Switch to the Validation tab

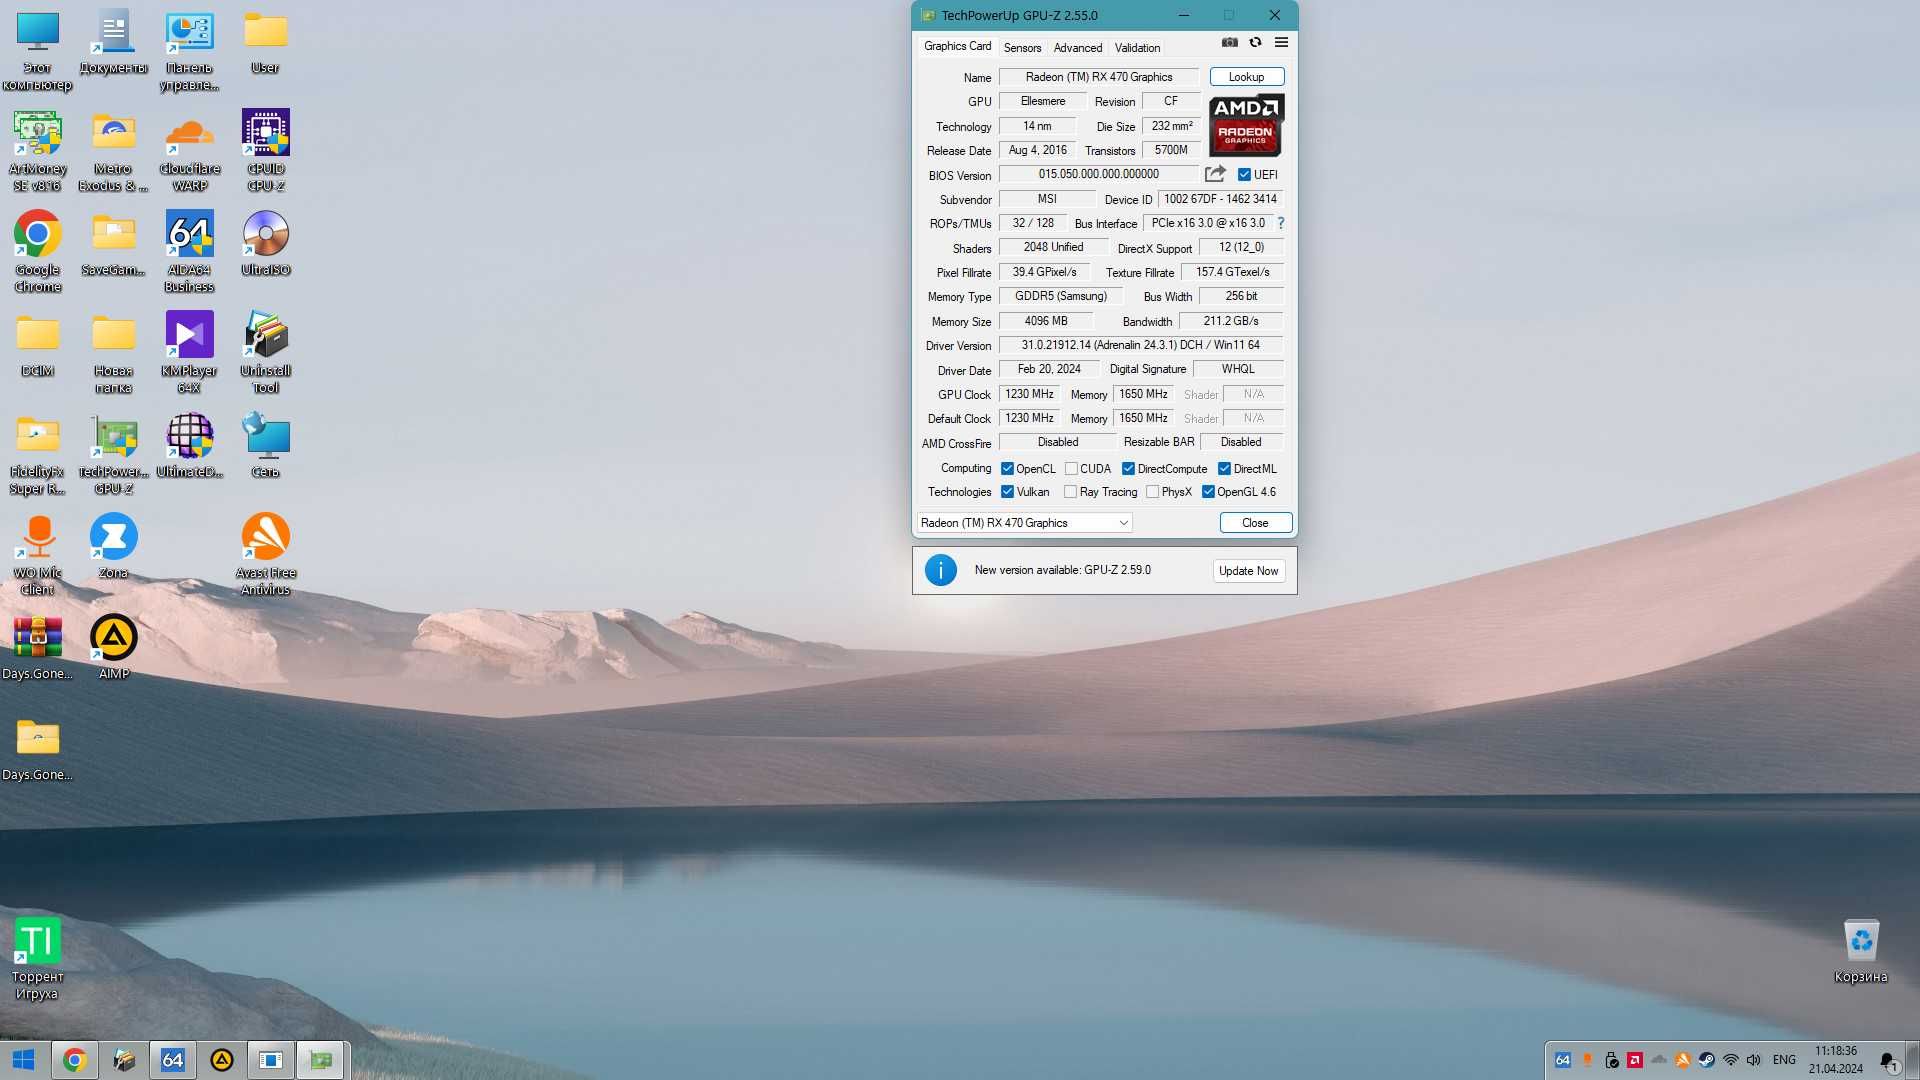click(x=1137, y=47)
